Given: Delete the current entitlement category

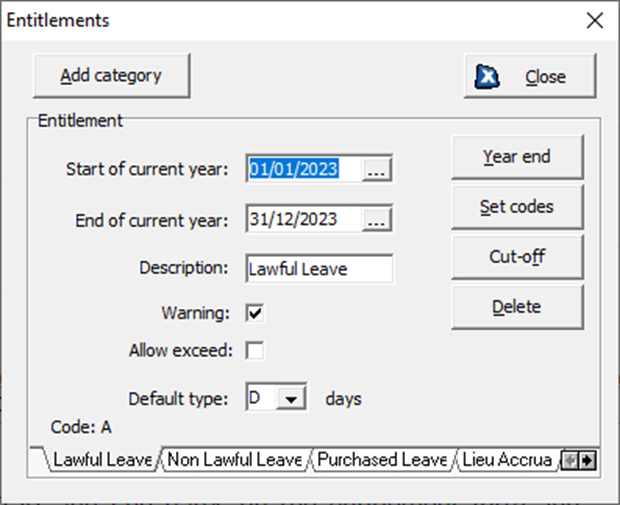Looking at the screenshot, I should pyautogui.click(x=516, y=307).
